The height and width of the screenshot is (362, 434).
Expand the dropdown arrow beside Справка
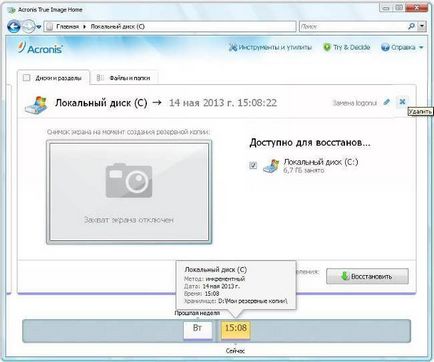point(421,48)
